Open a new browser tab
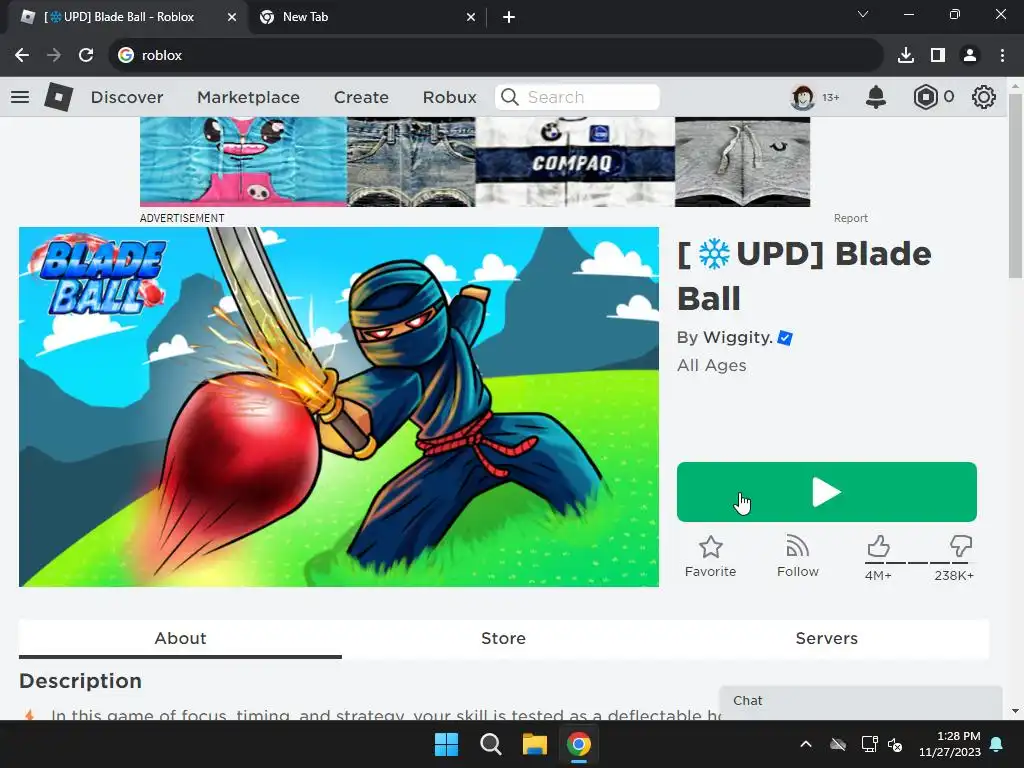1024x768 pixels. [x=509, y=17]
